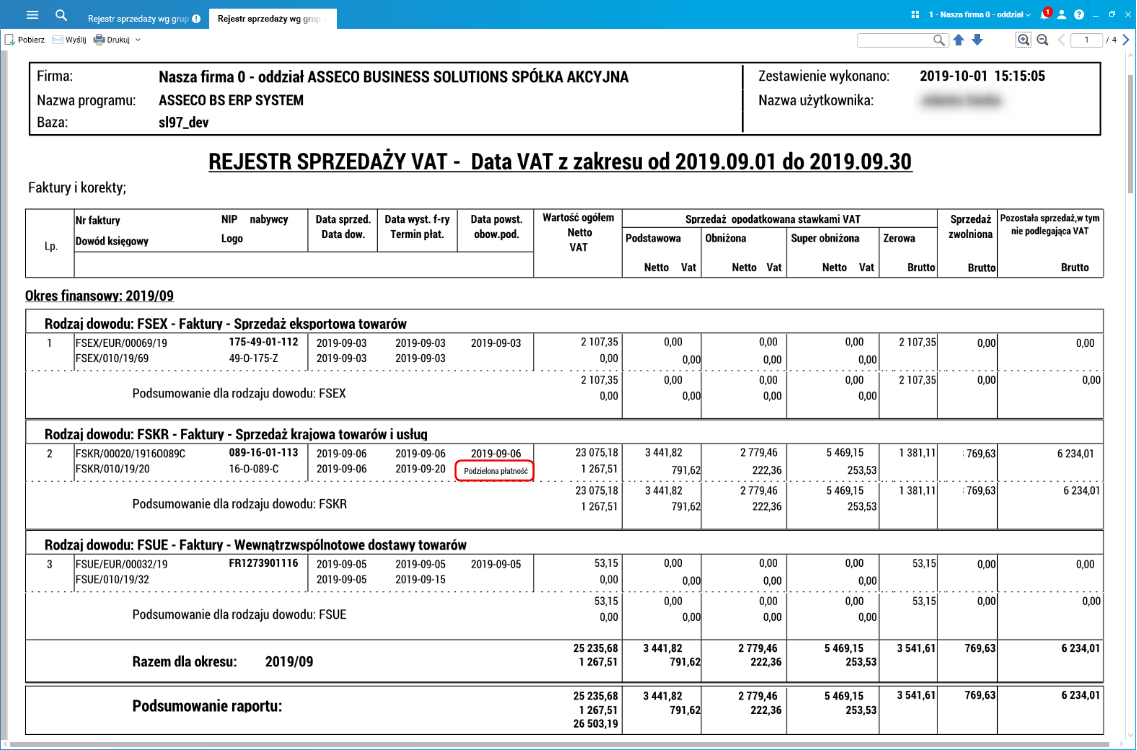Click invoice number FSUE/EUR/00032/19
The width and height of the screenshot is (1137, 750).
click(x=121, y=564)
